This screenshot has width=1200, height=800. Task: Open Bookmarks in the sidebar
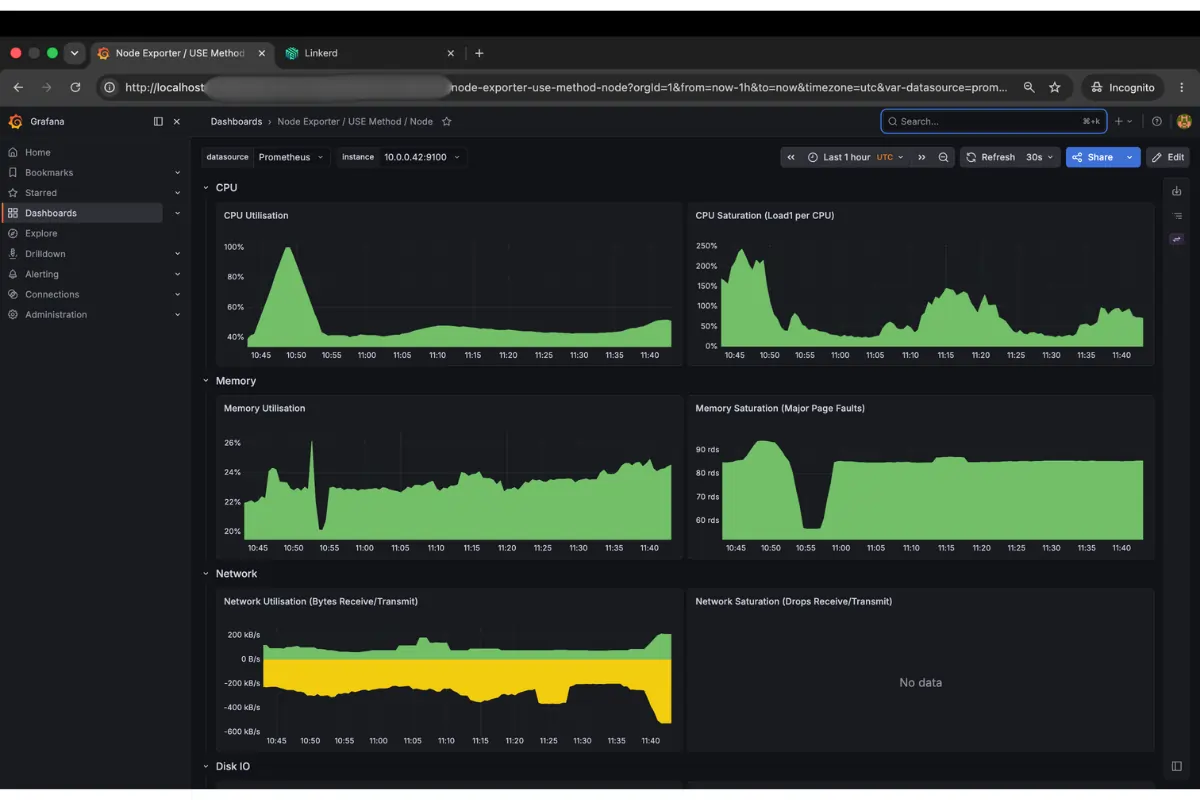49,173
